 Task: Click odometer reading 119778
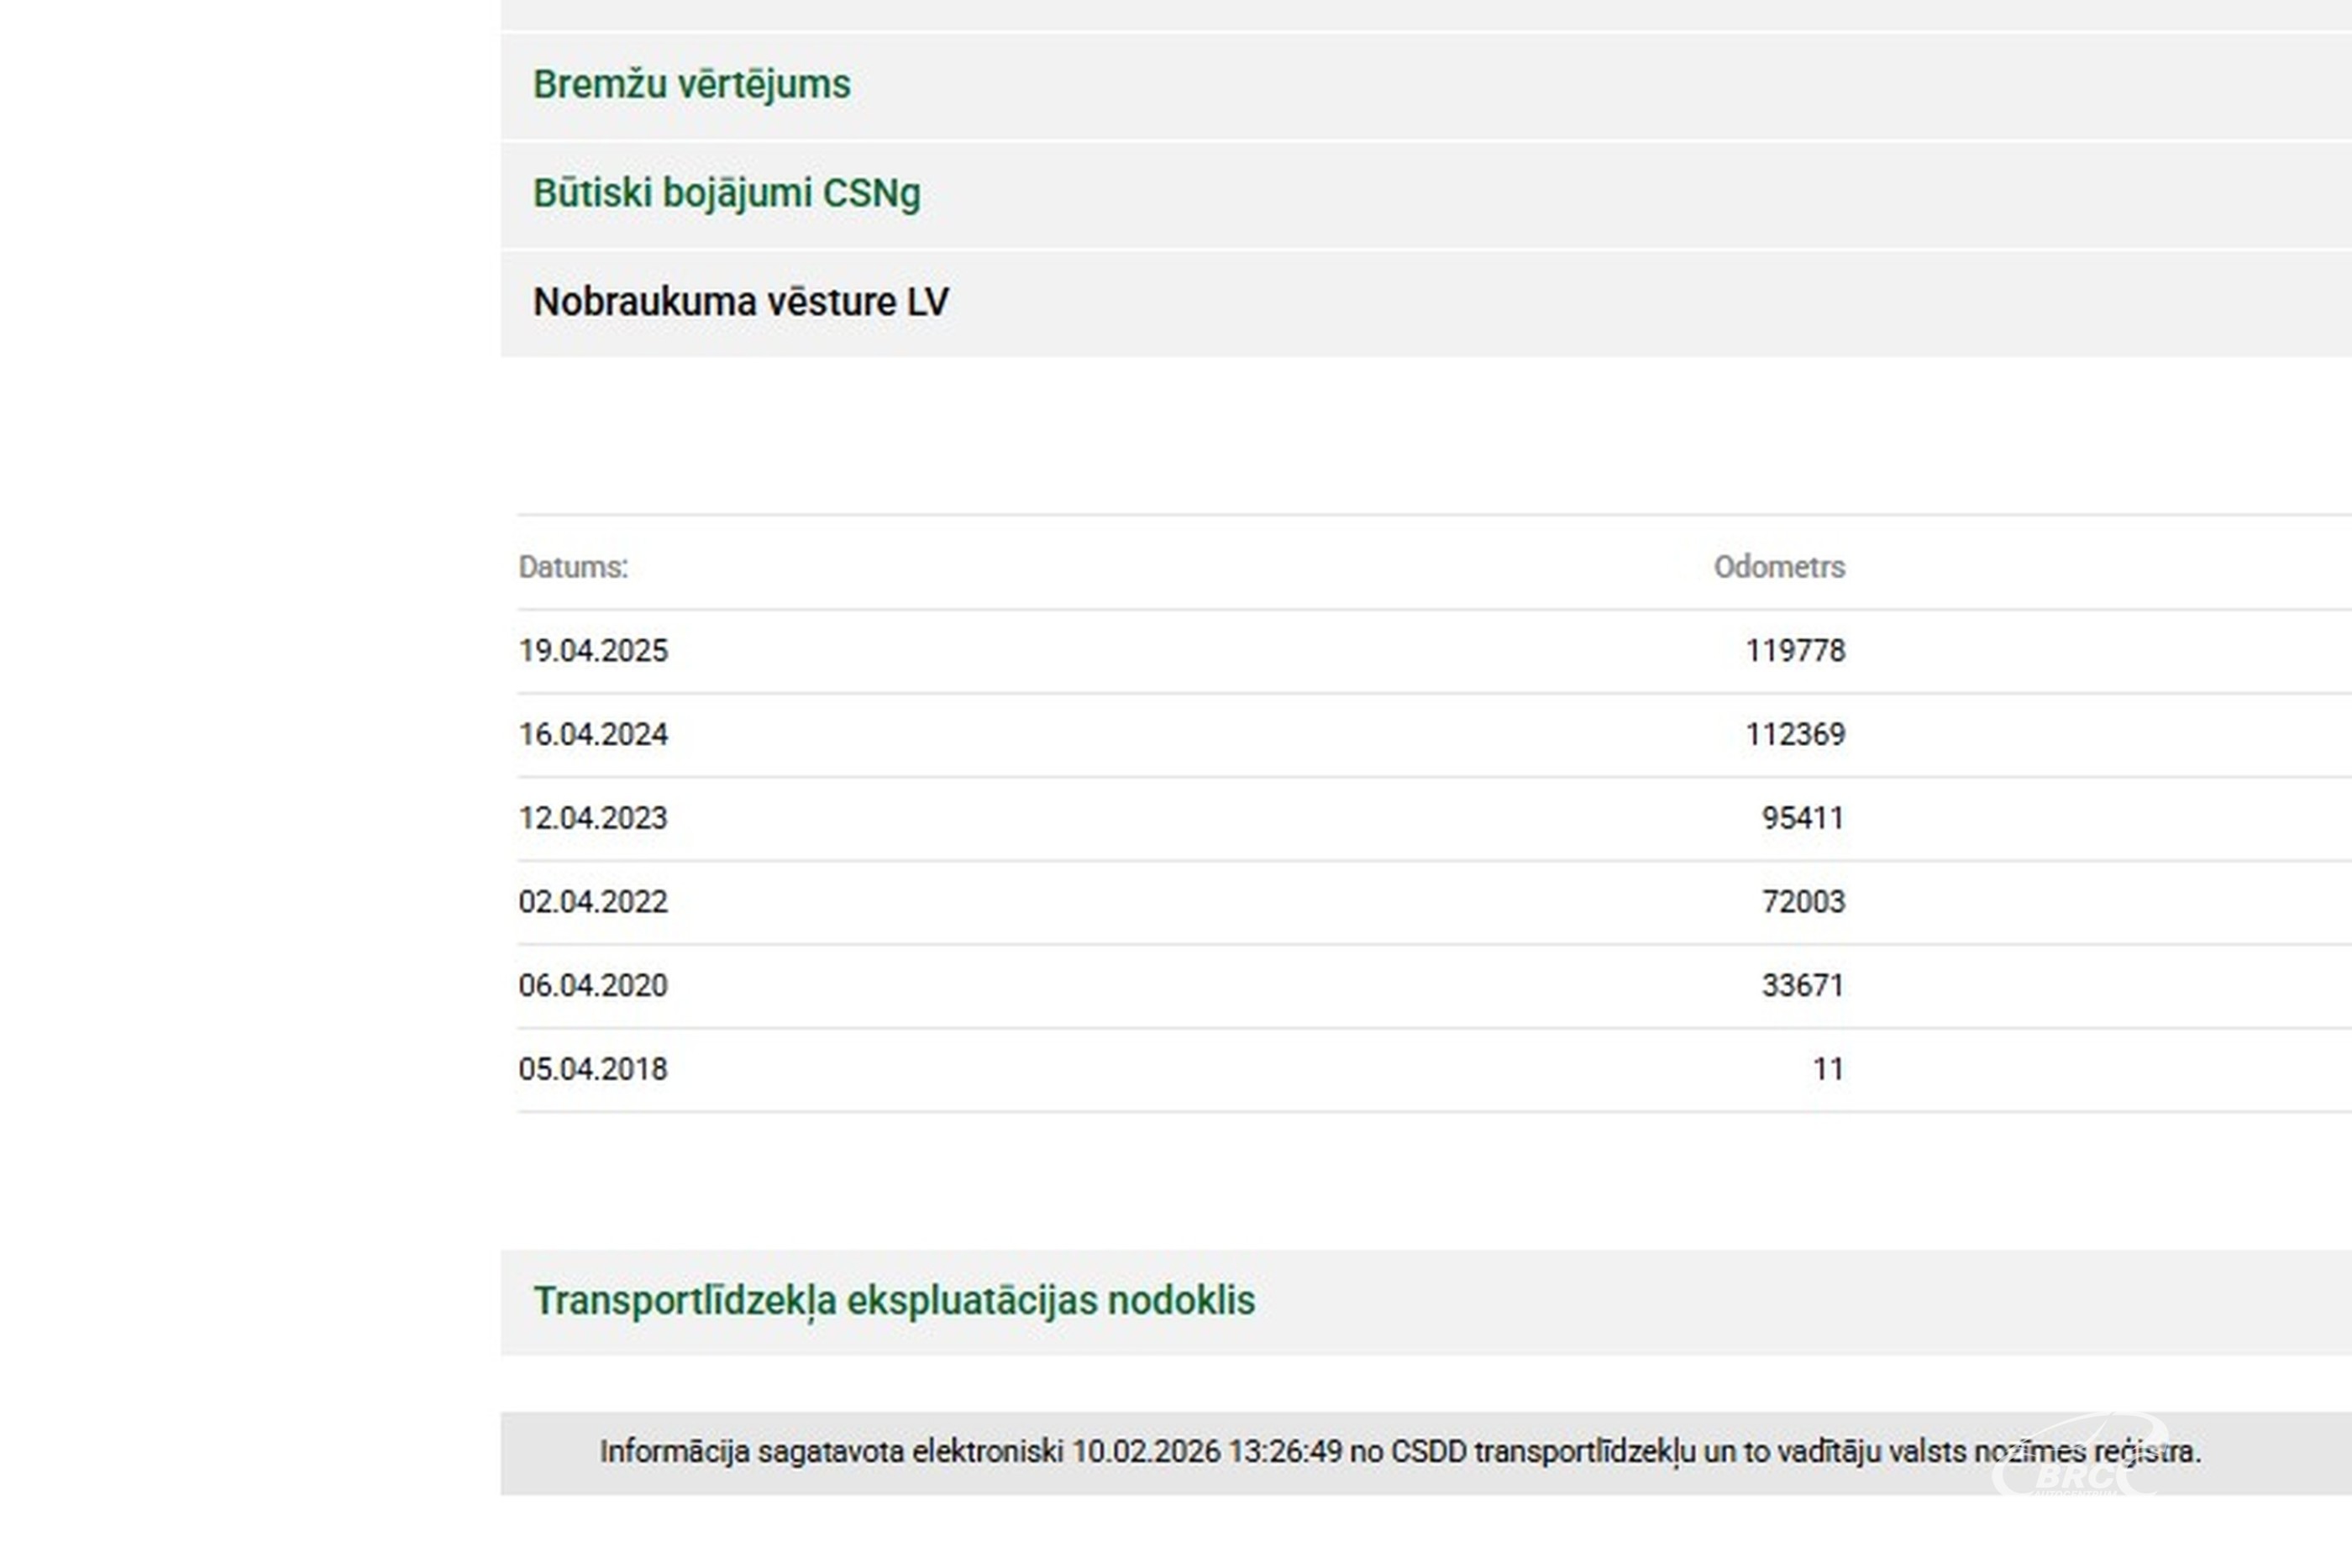(x=1795, y=651)
